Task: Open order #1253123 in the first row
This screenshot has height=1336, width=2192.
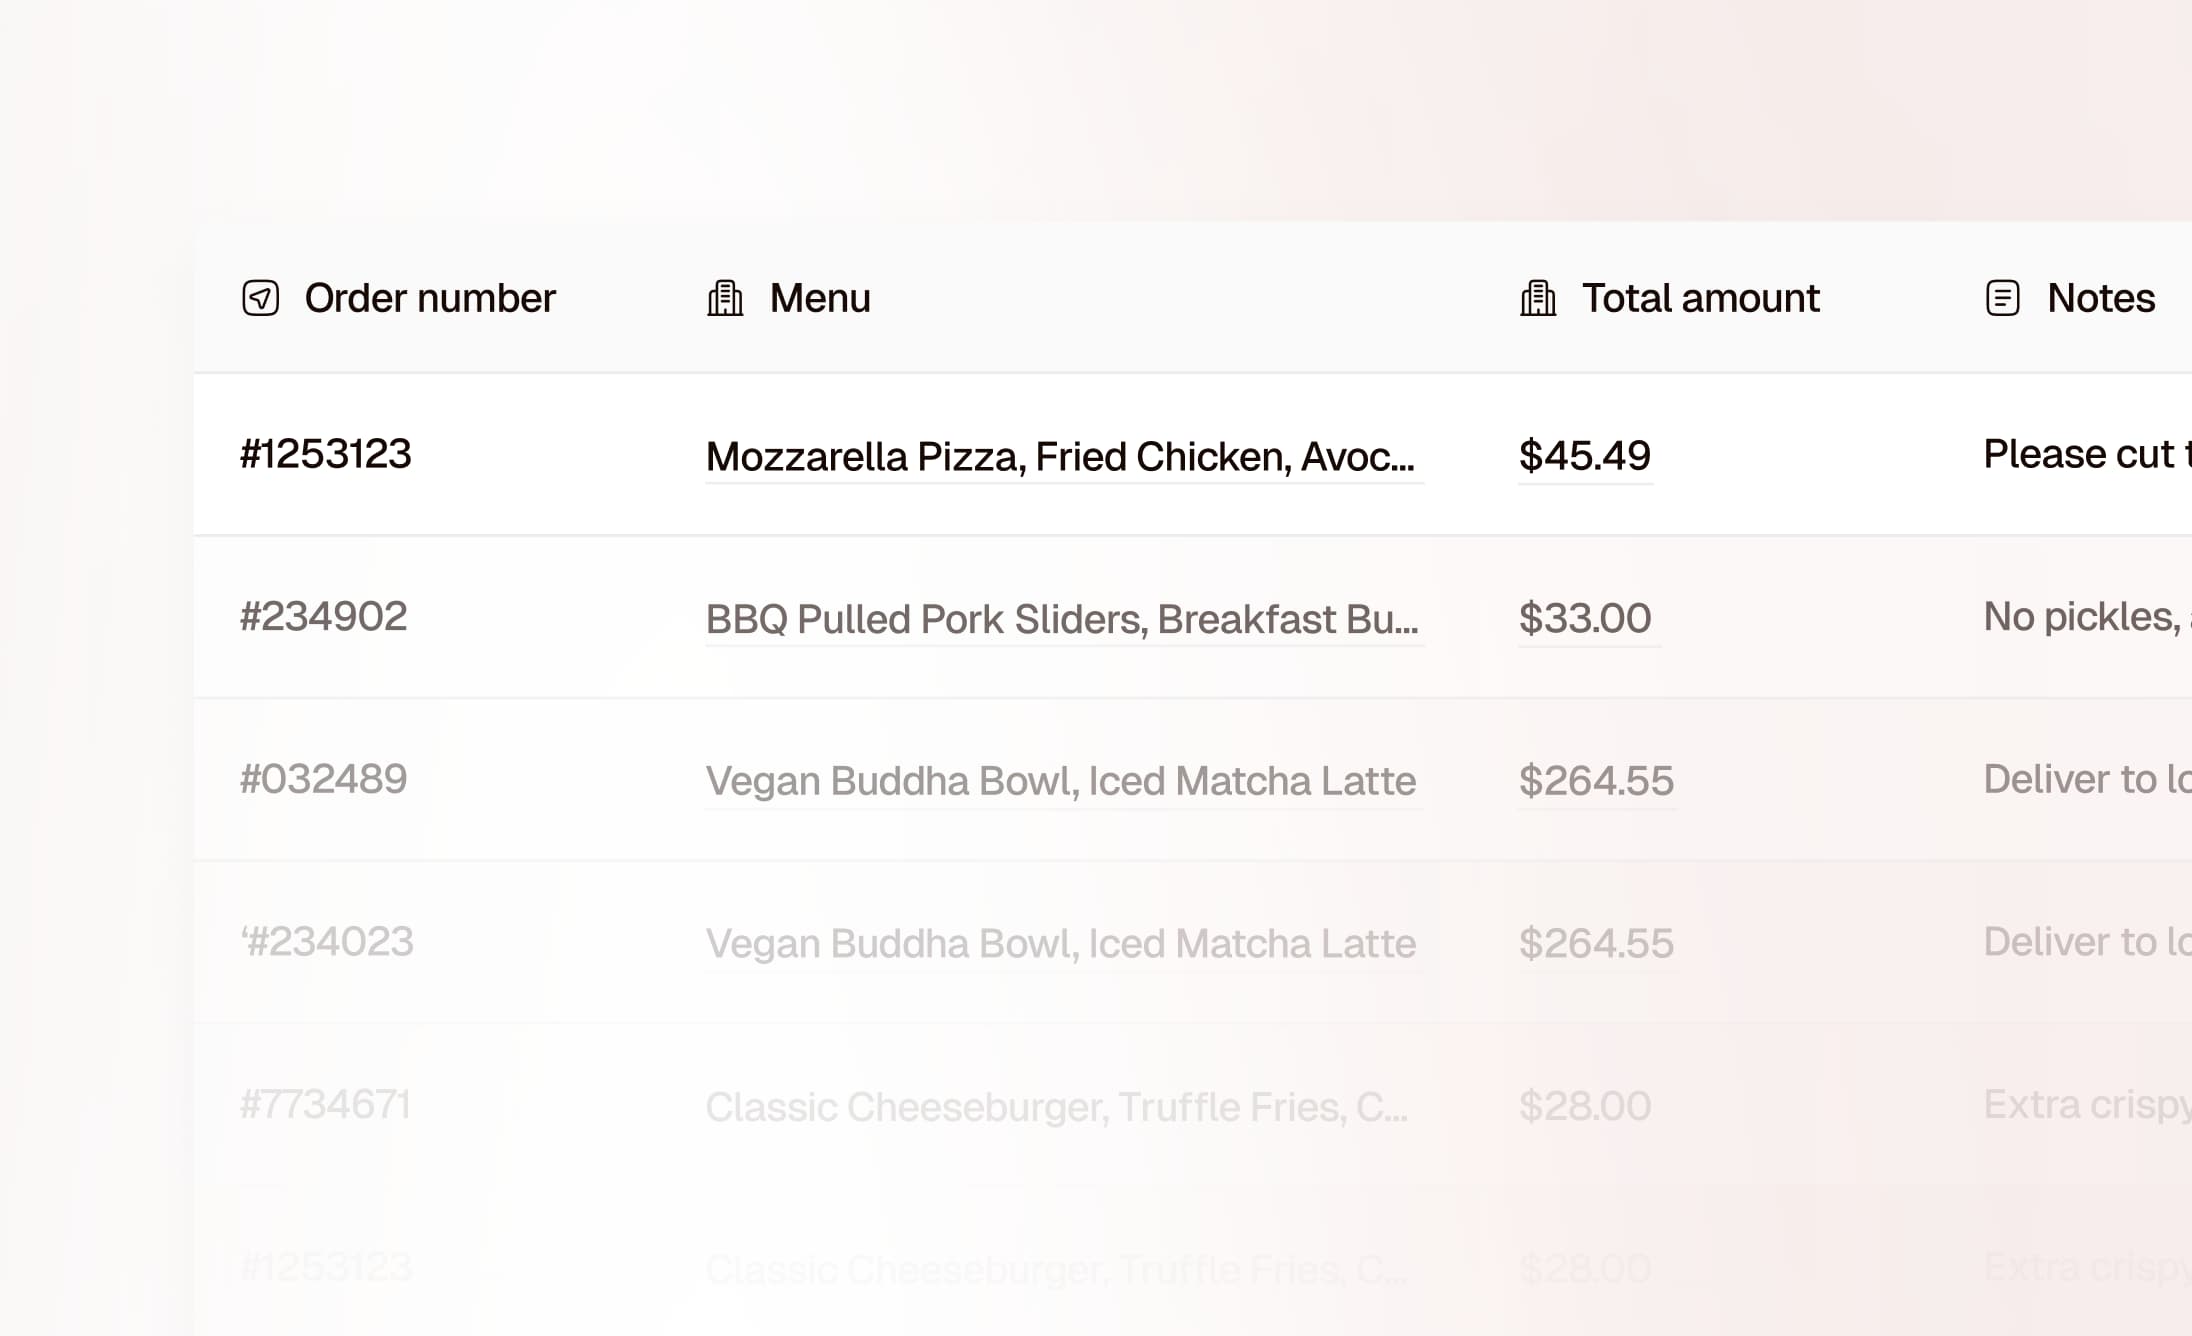Action: (326, 454)
